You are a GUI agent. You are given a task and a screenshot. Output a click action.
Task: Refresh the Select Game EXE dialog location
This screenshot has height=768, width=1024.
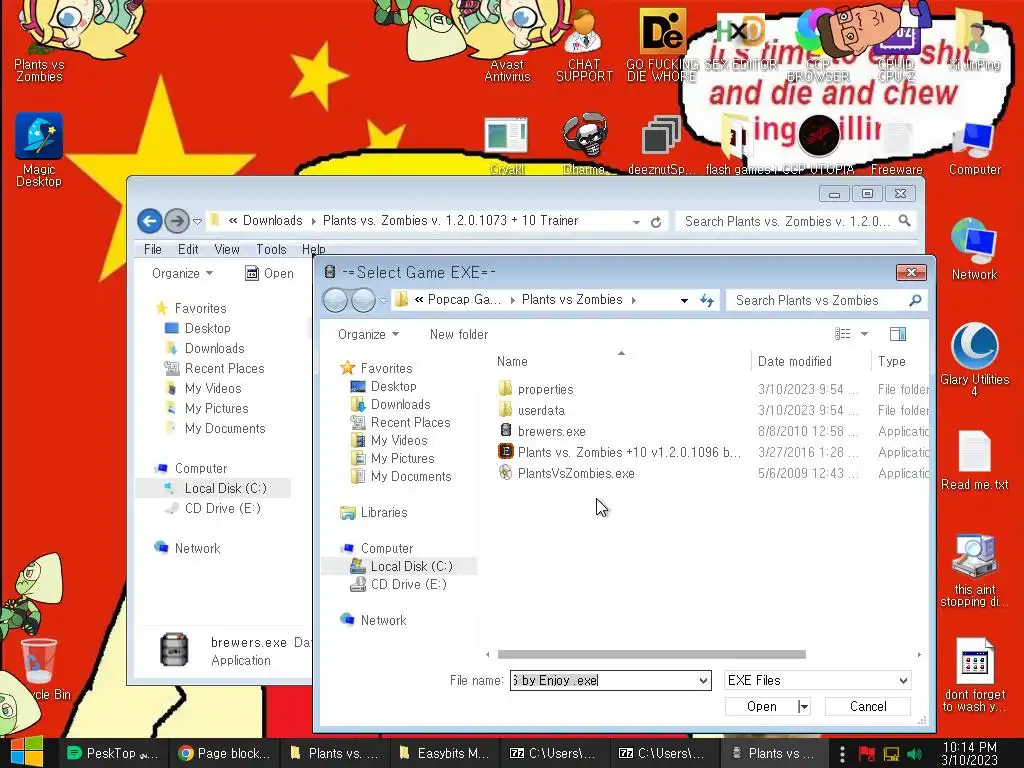(707, 300)
